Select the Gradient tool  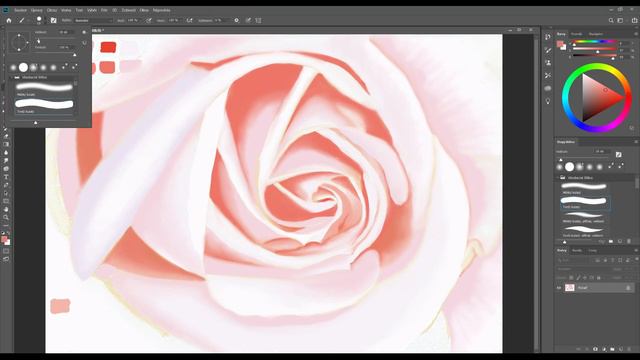tap(6, 144)
